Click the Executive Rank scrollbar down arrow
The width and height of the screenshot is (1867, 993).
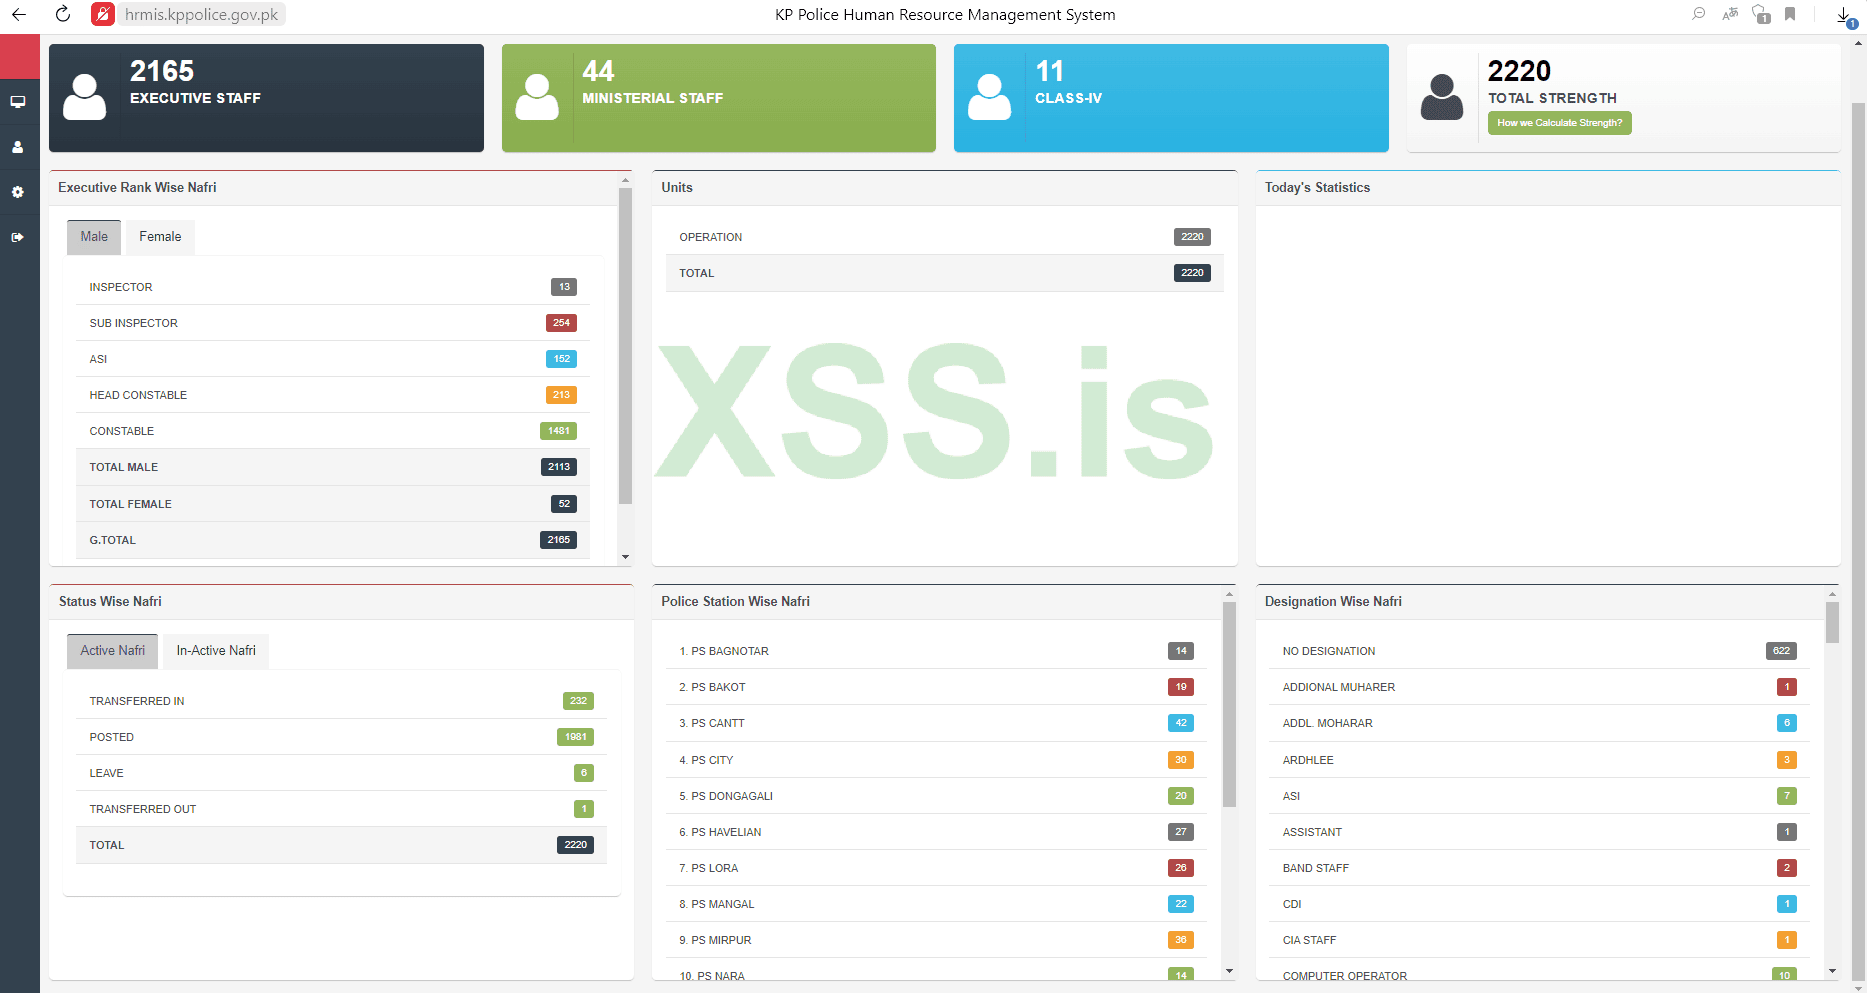(x=625, y=557)
